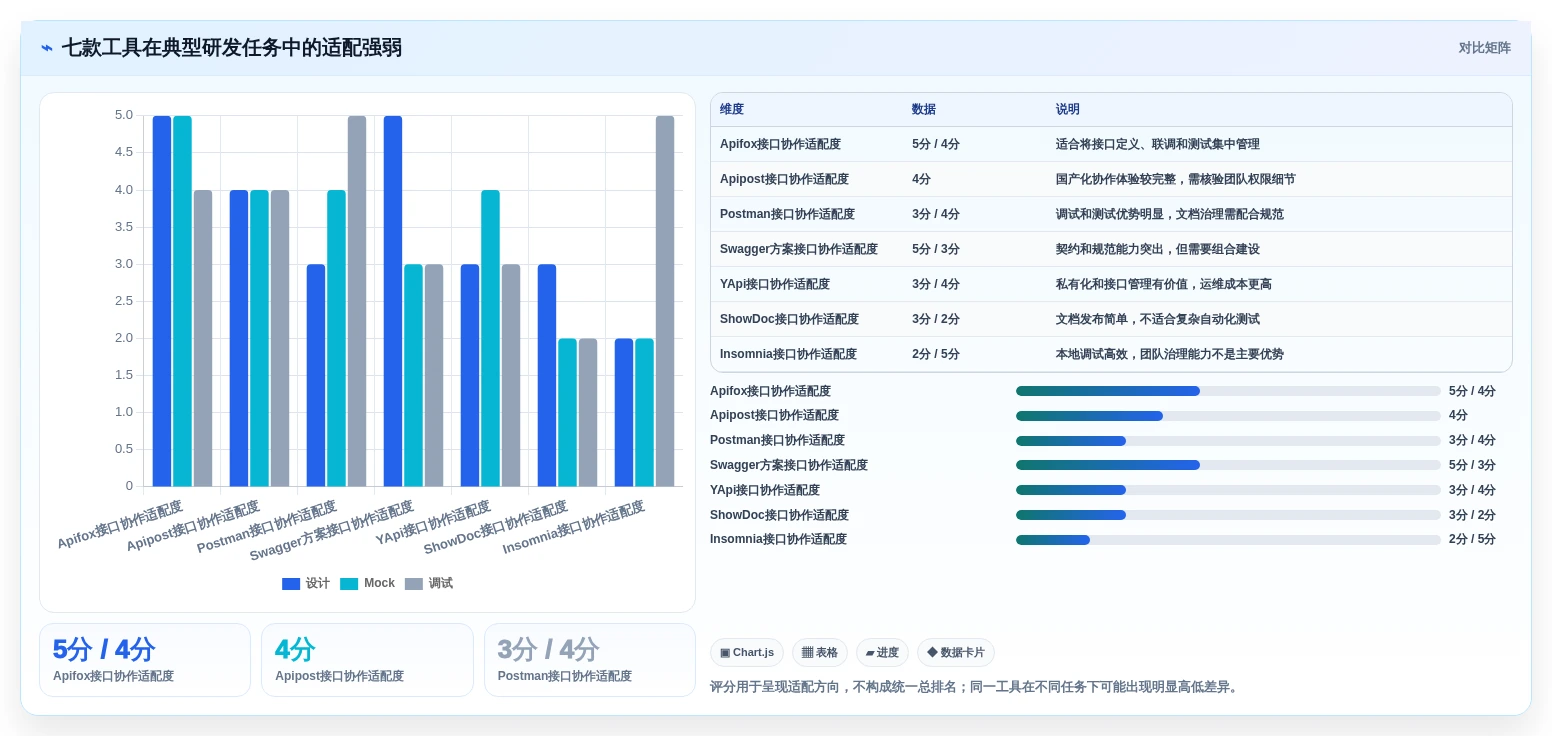Viewport: 1552px width, 736px height.
Task: Click the 5.0 y-axis tick label
Action: tap(124, 115)
